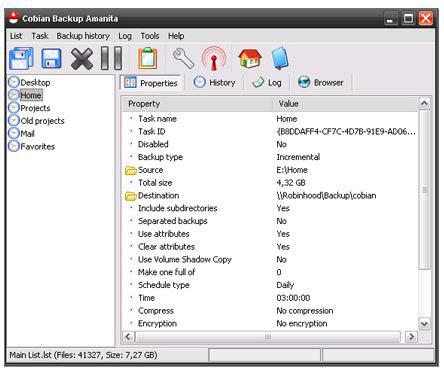Click the E:\Home source value

click(292, 170)
